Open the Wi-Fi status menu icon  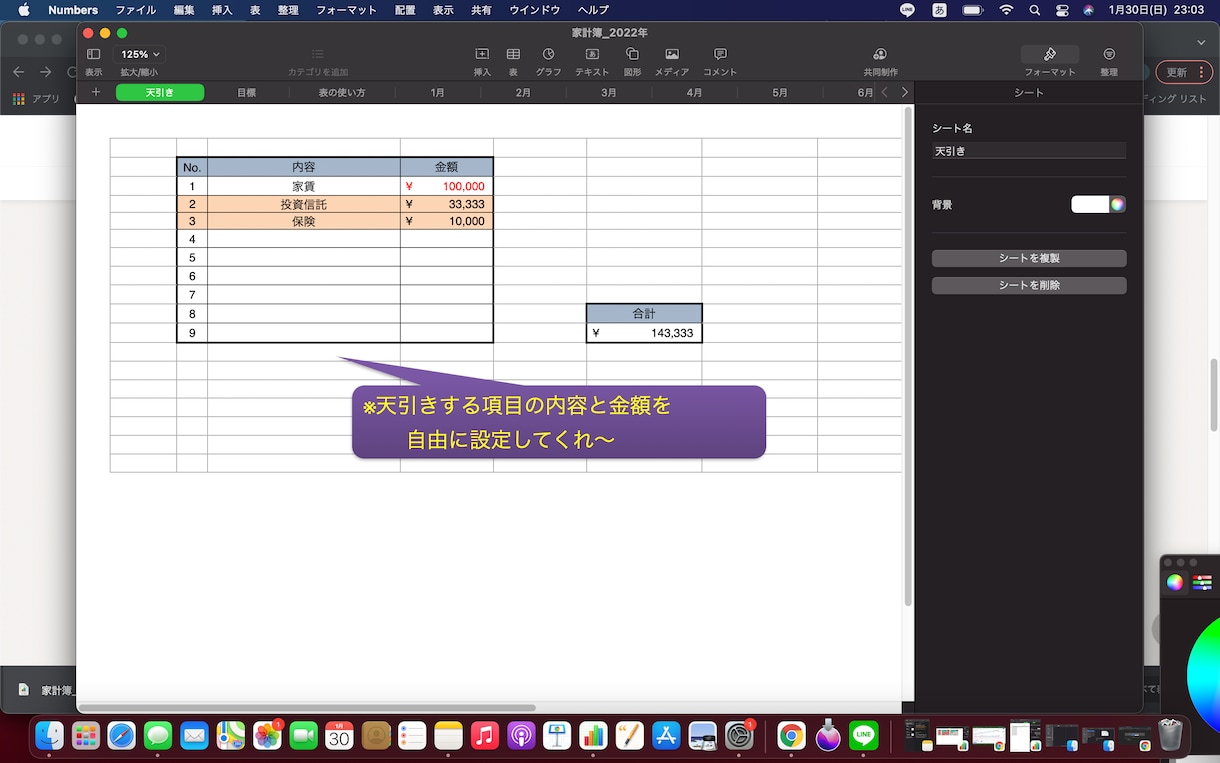pos(1007,10)
